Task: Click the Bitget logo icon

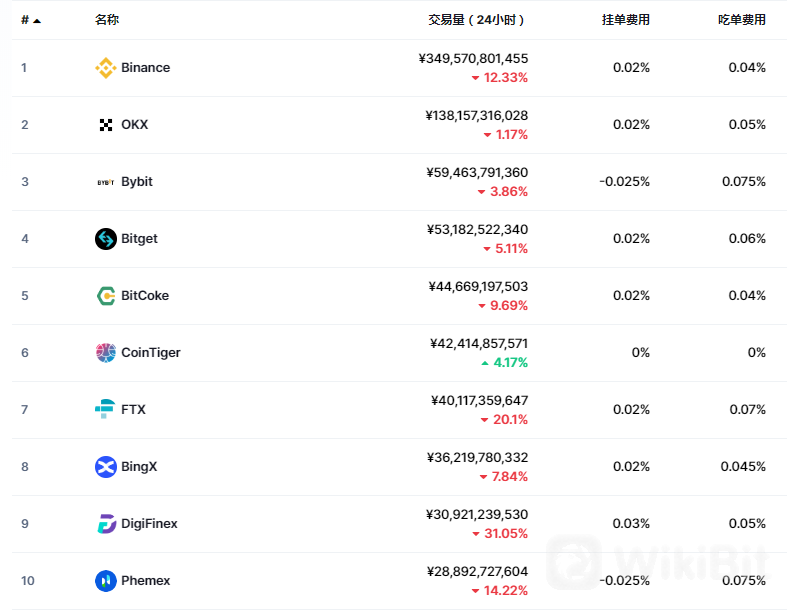Action: [x=105, y=239]
